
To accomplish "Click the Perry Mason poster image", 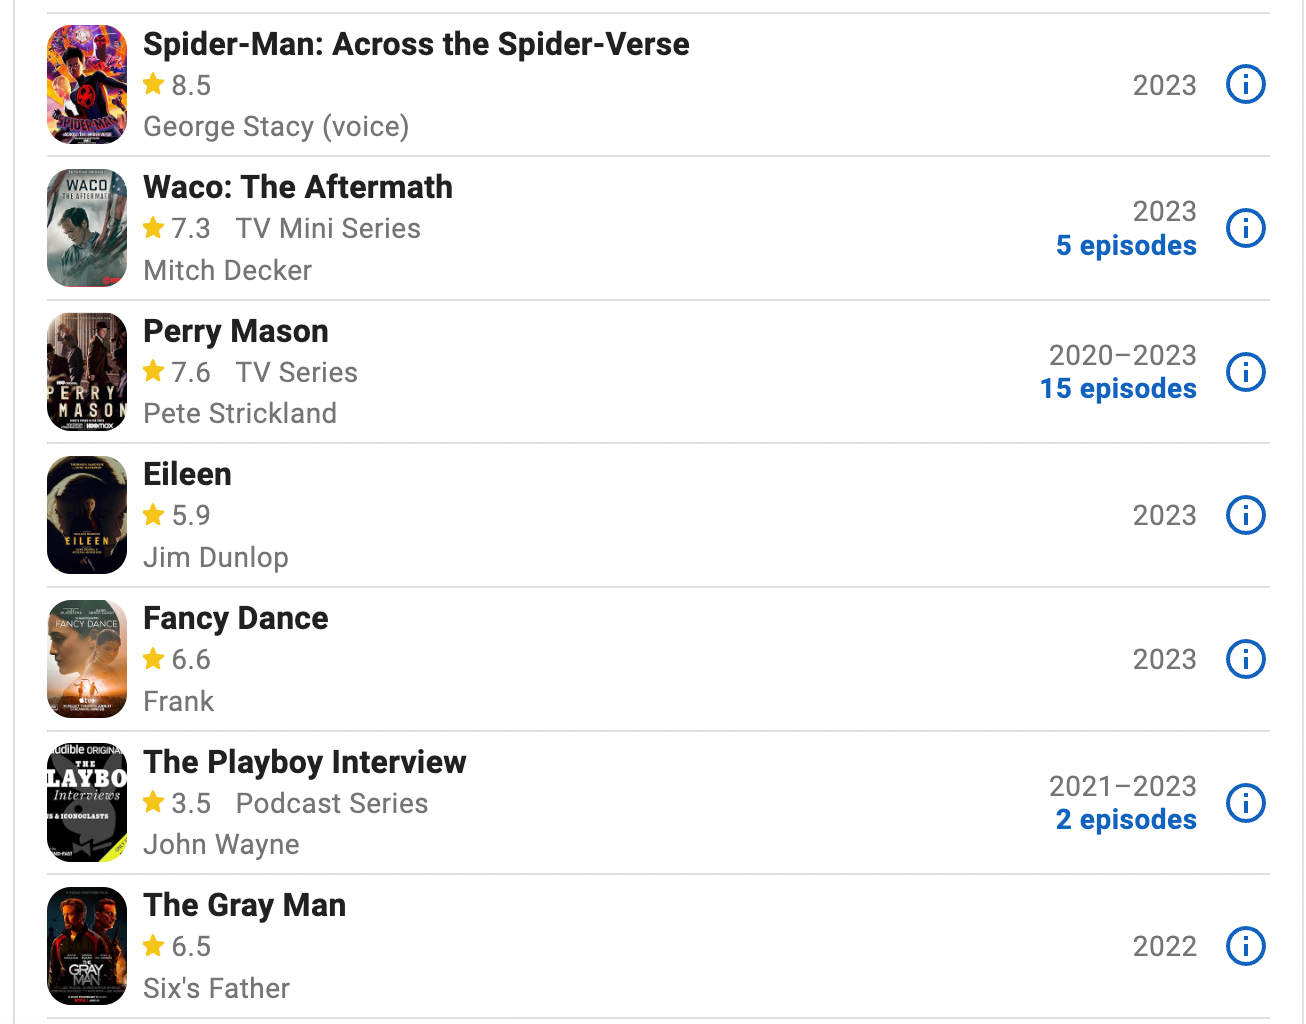I will point(87,372).
